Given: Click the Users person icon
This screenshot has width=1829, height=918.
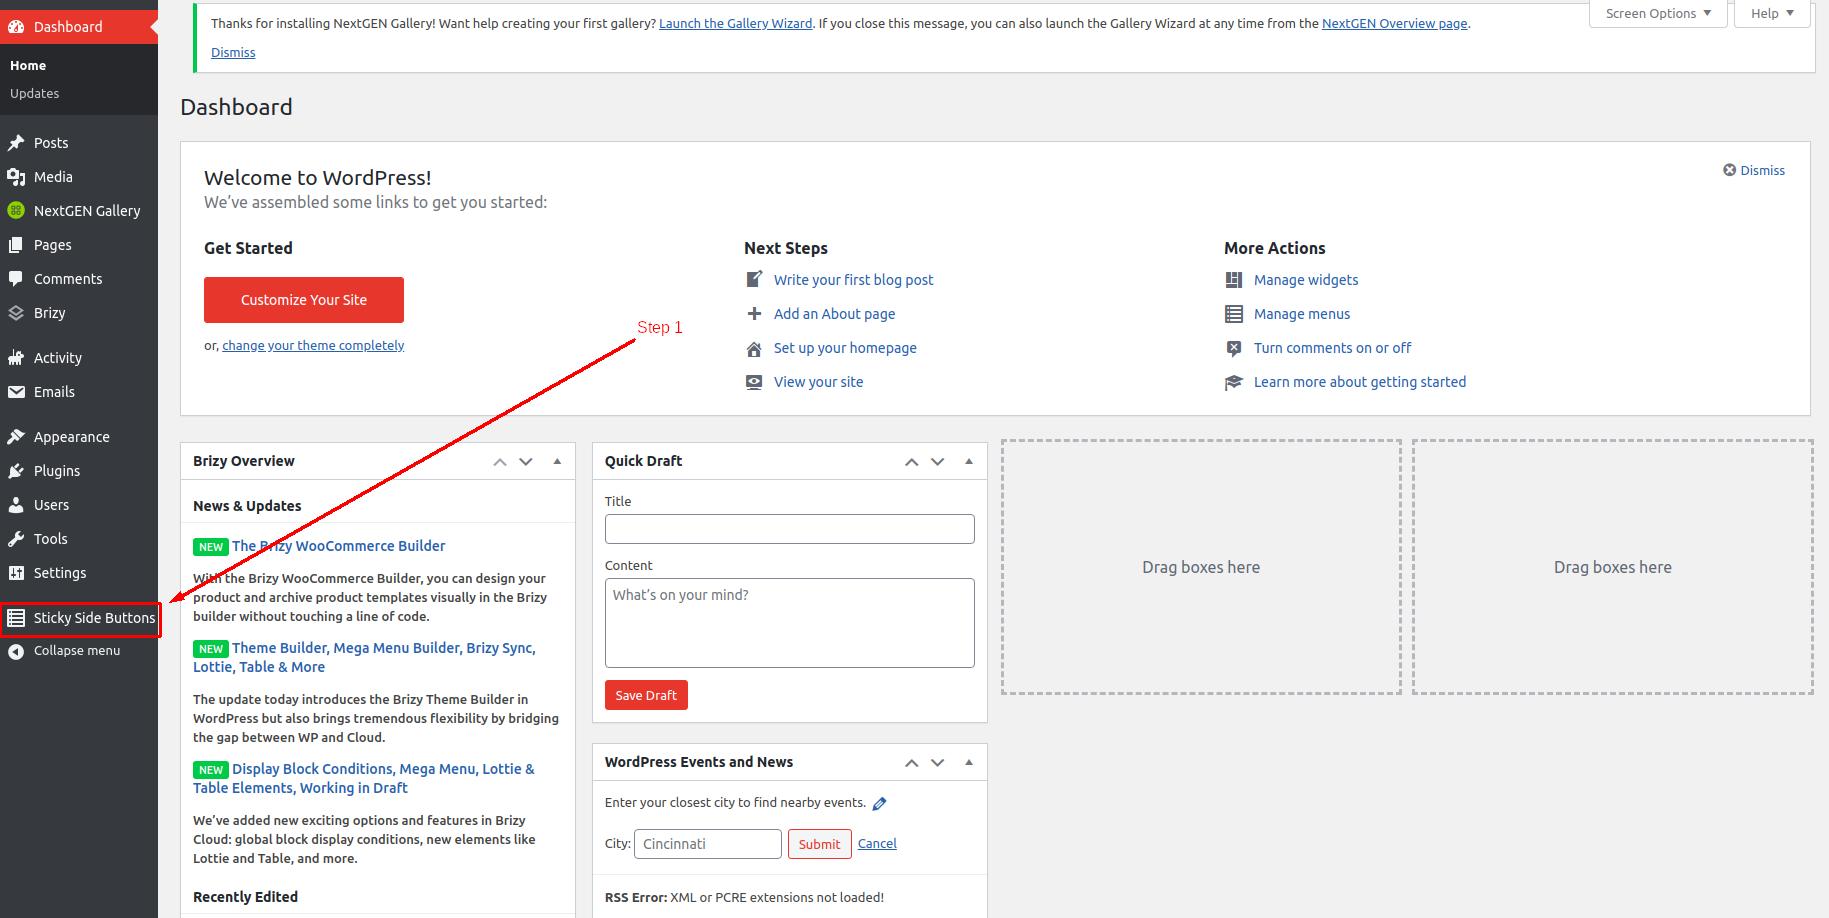Looking at the screenshot, I should click(16, 505).
